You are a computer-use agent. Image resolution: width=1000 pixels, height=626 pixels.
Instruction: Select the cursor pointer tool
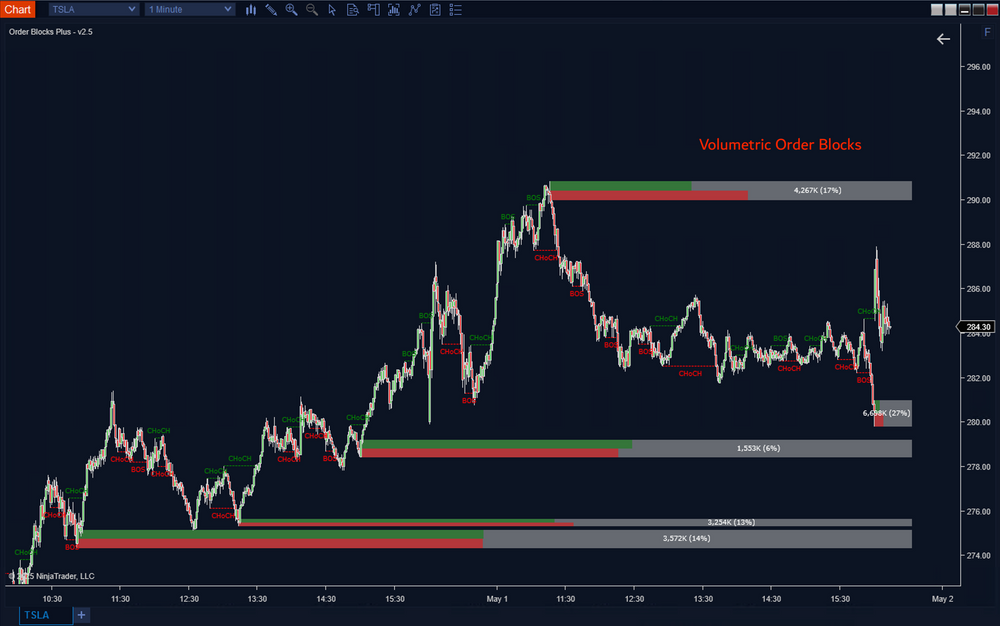332,9
